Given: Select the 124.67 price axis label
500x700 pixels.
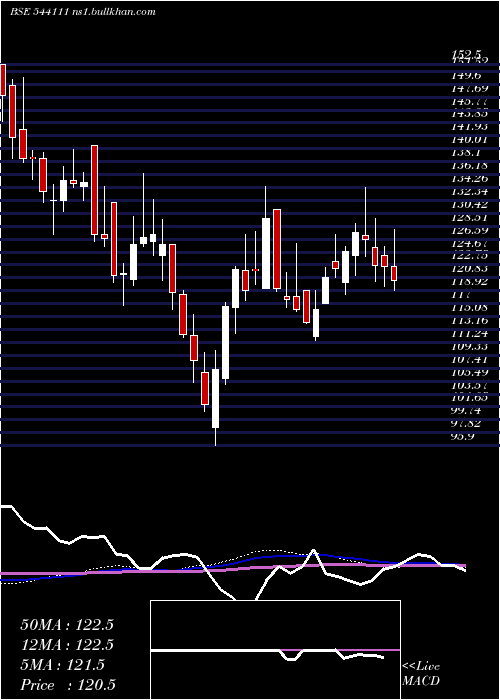Looking at the screenshot, I should pos(470,243).
